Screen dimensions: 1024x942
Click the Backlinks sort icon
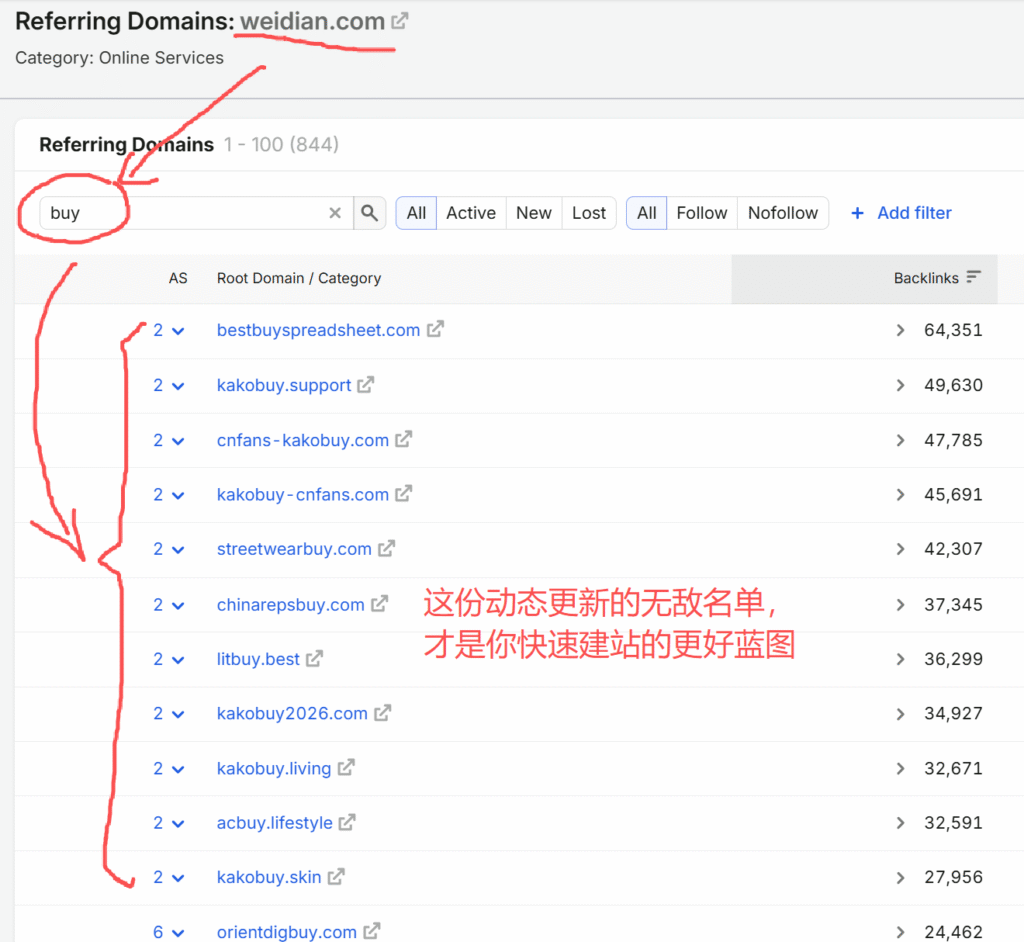[x=974, y=277]
